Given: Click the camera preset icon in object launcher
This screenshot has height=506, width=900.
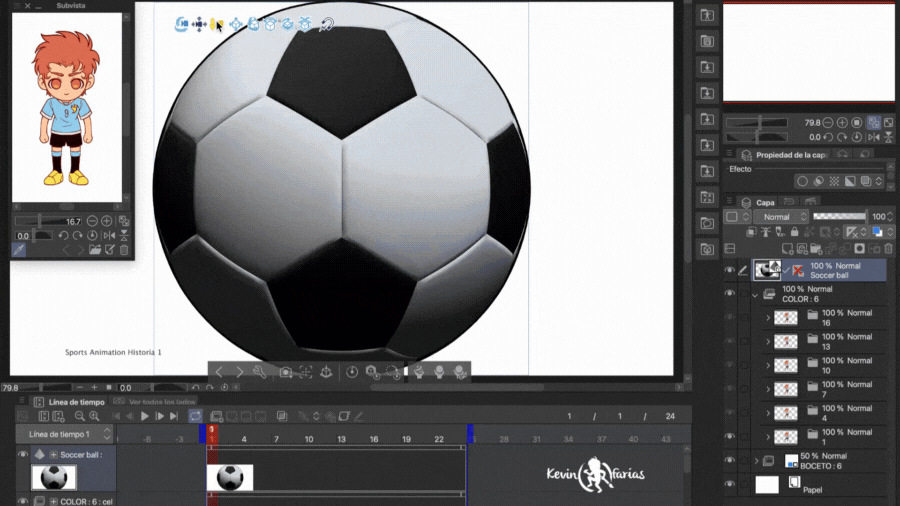Looking at the screenshot, I should click(285, 372).
